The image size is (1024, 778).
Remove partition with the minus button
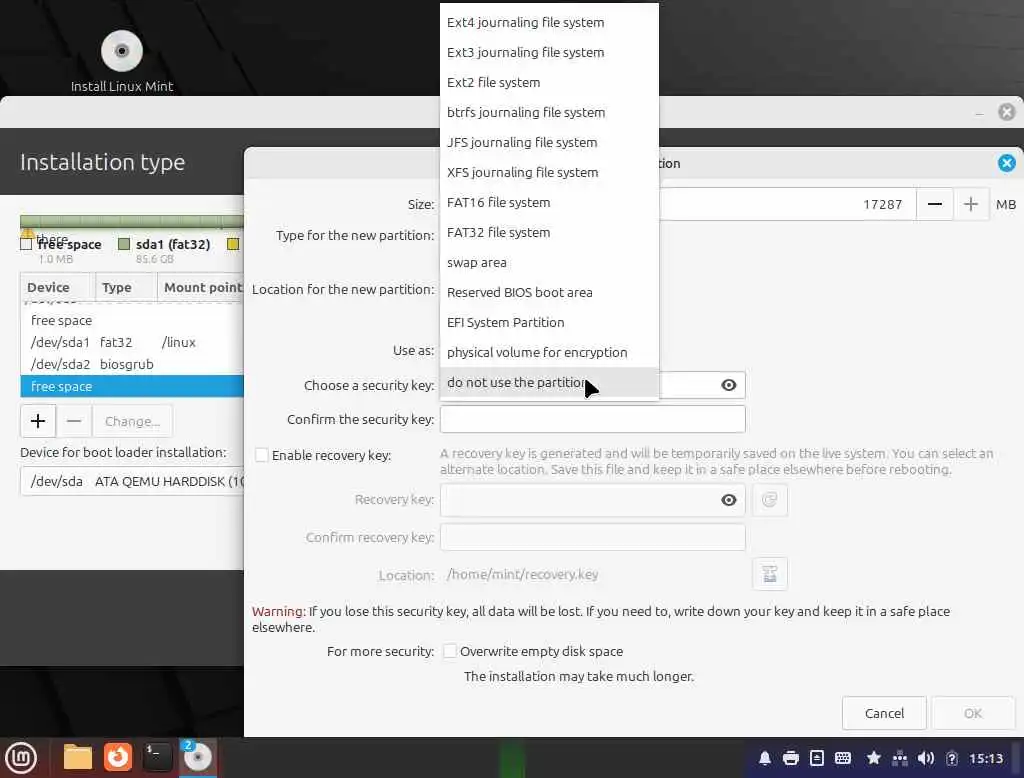pos(74,421)
